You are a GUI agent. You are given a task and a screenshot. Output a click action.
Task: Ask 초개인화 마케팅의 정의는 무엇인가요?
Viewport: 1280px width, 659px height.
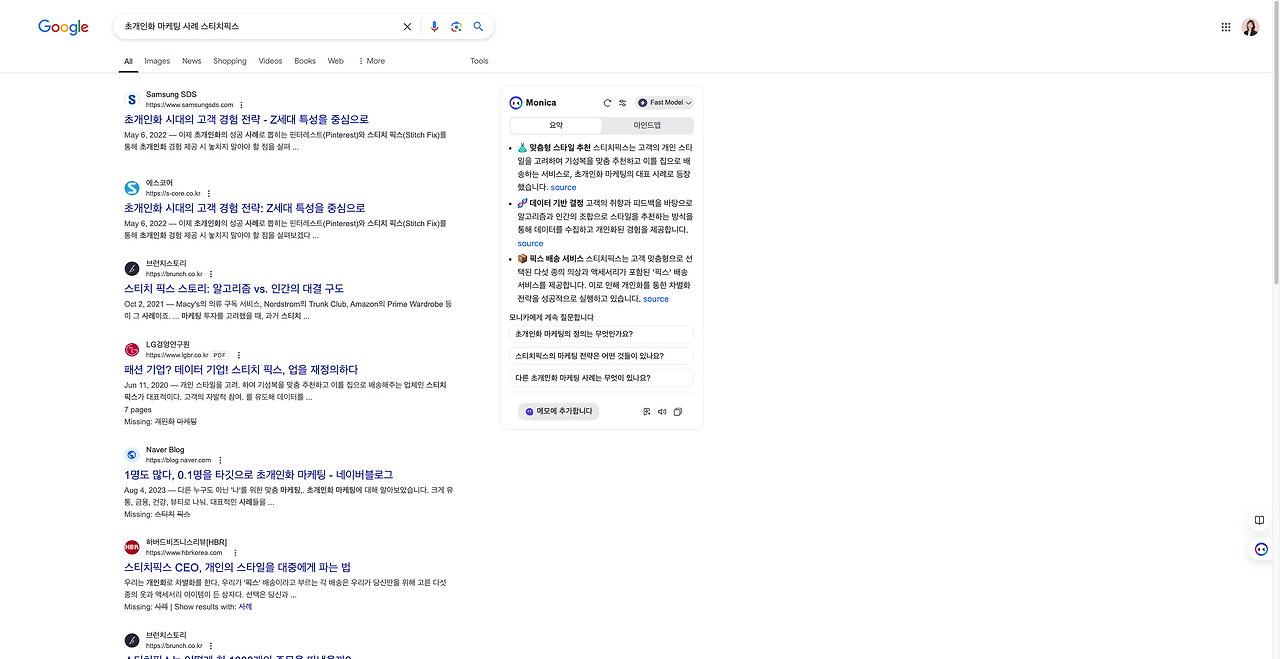[601, 334]
